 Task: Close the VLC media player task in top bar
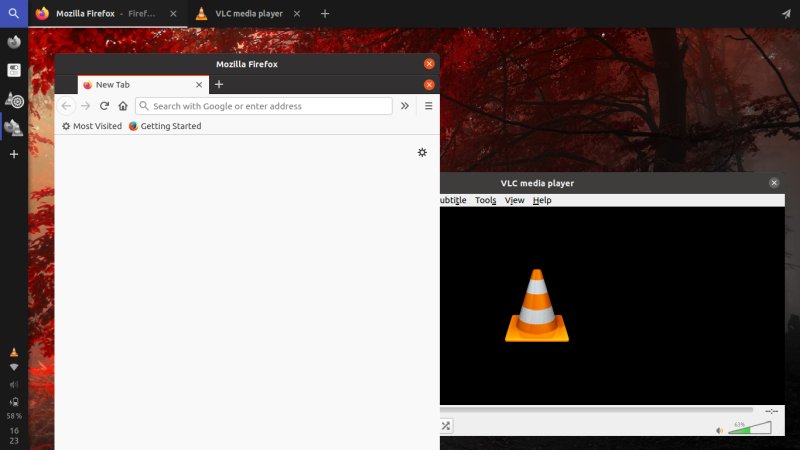point(297,14)
